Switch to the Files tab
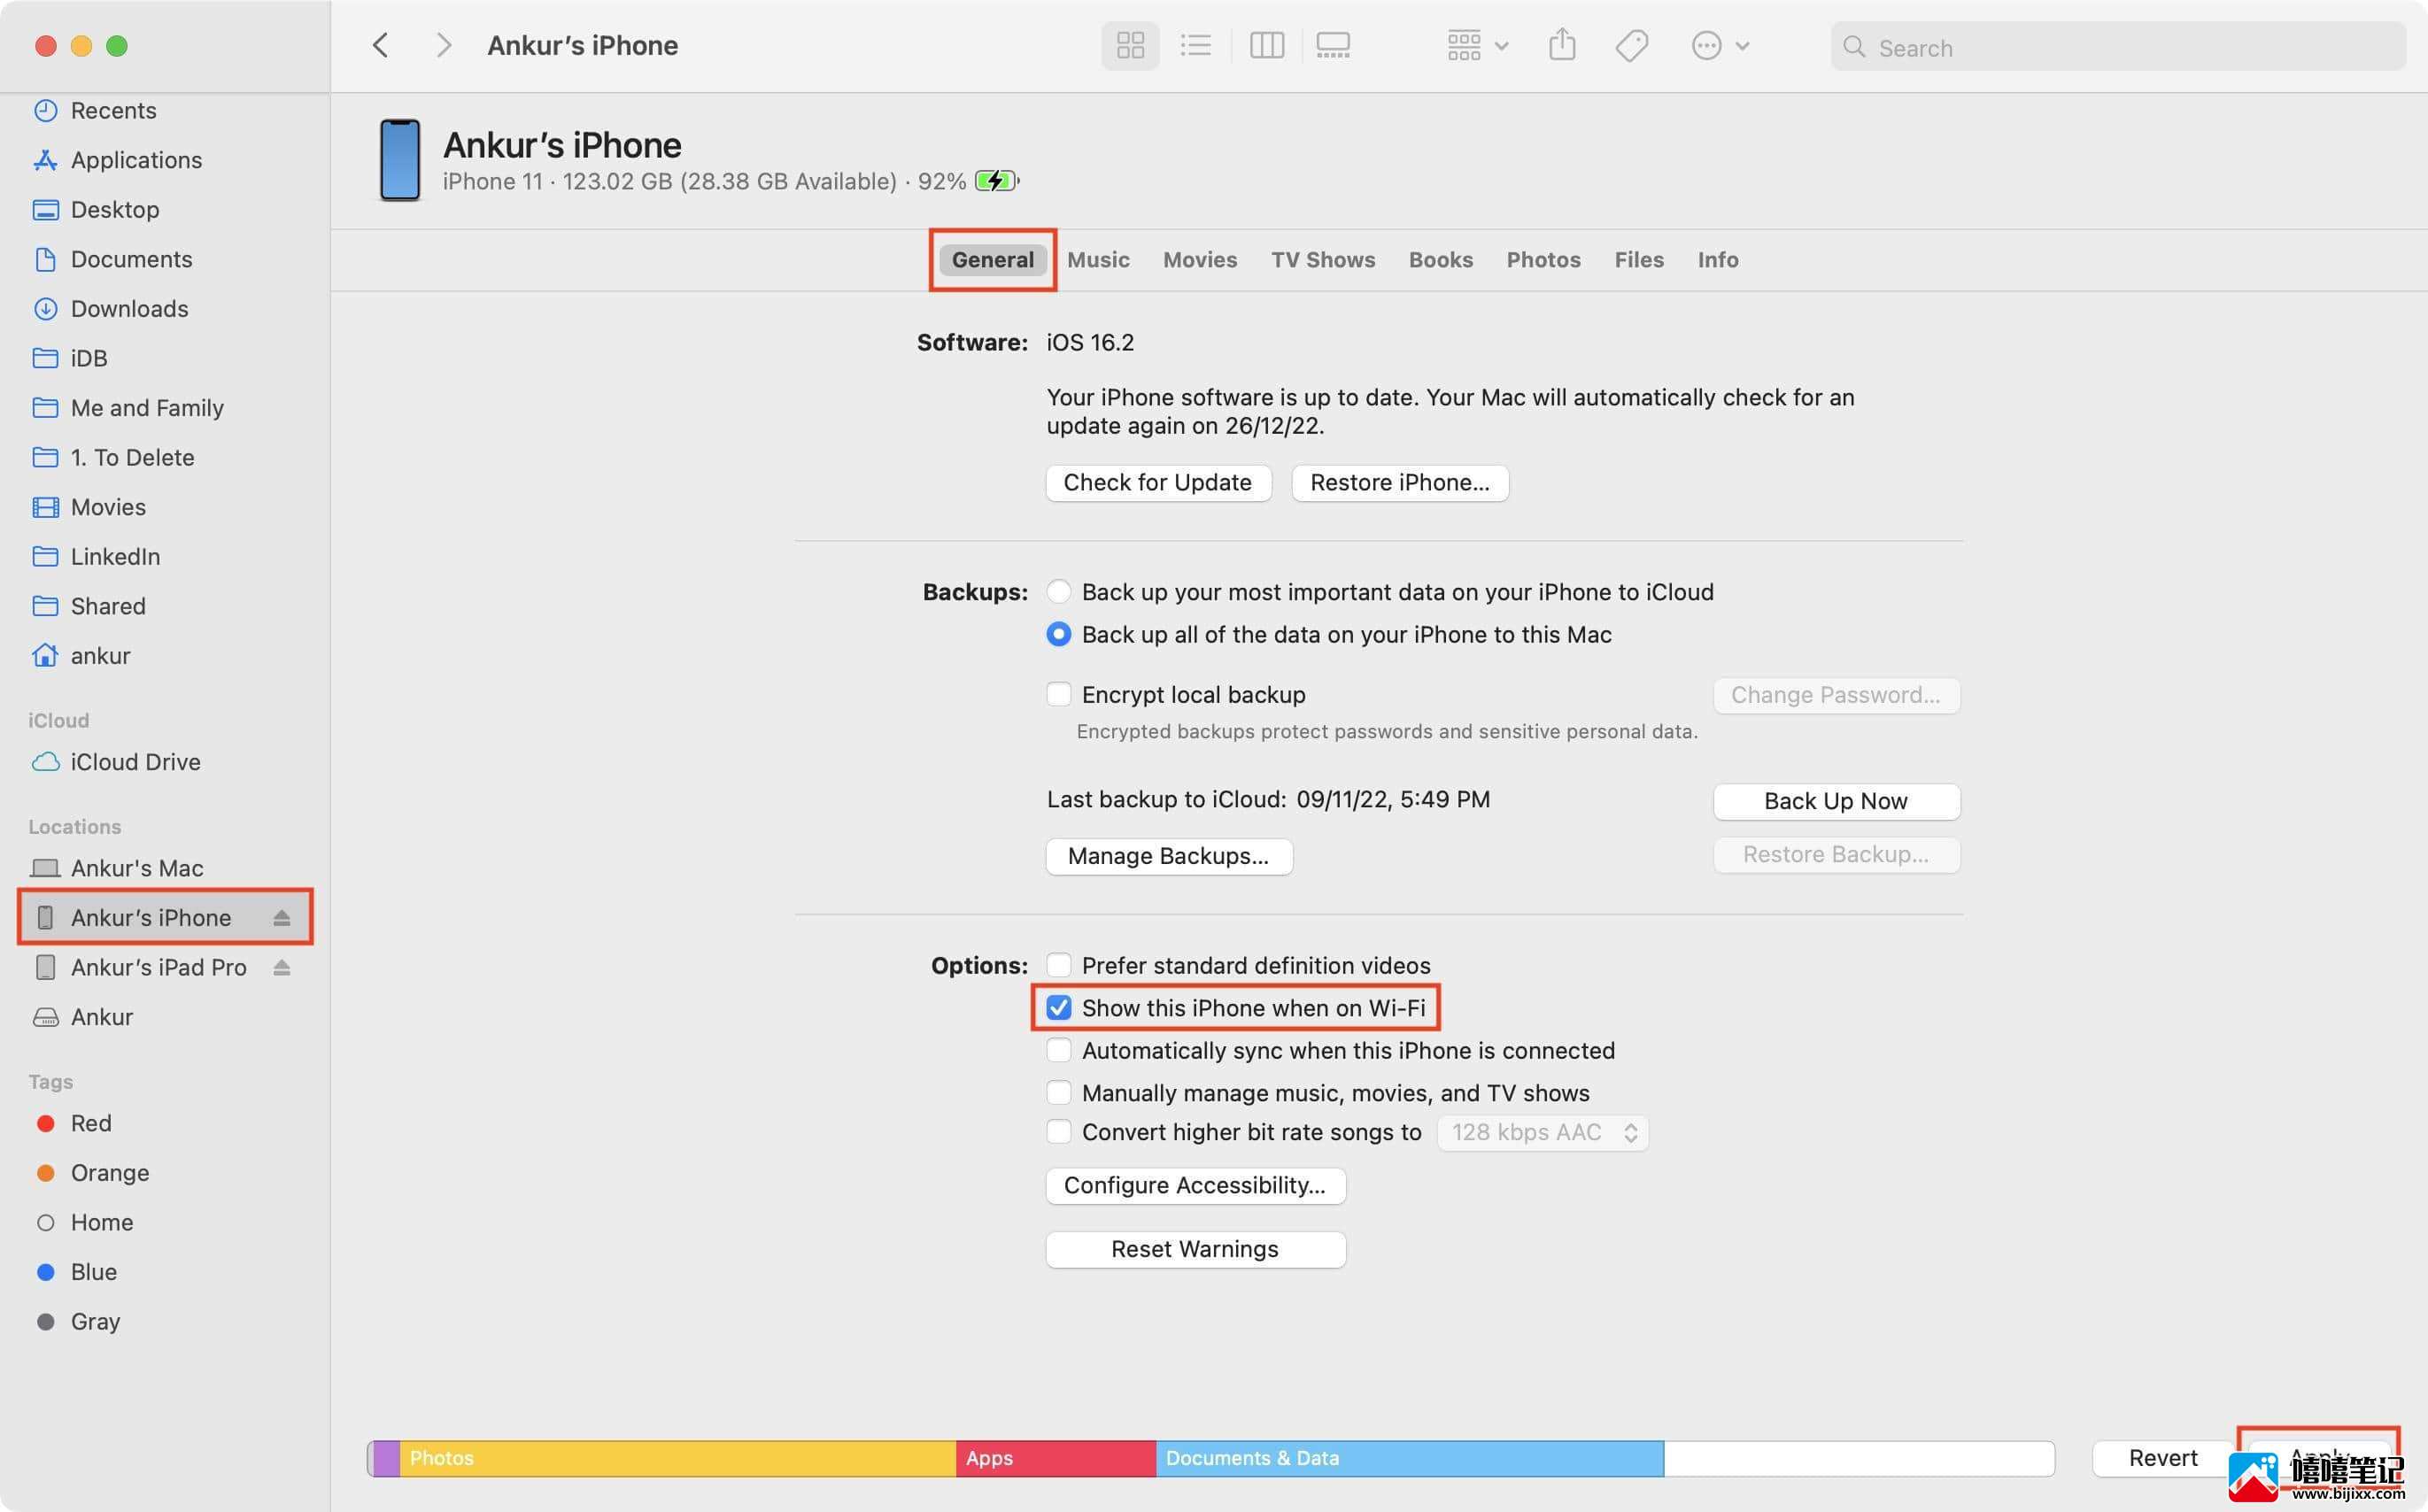Viewport: 2428px width, 1512px height. 1638,260
